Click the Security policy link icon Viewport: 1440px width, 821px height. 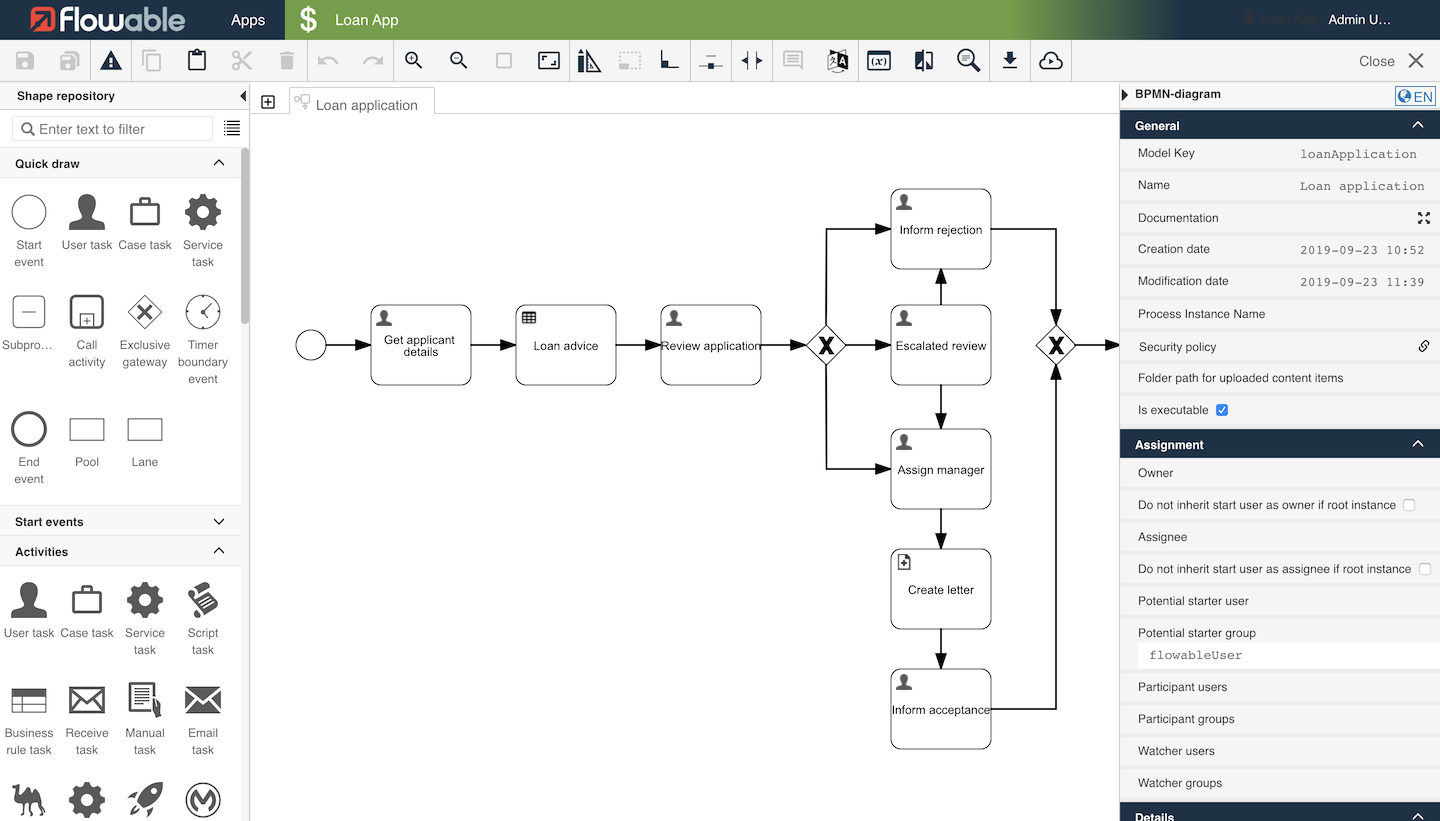(x=1424, y=346)
